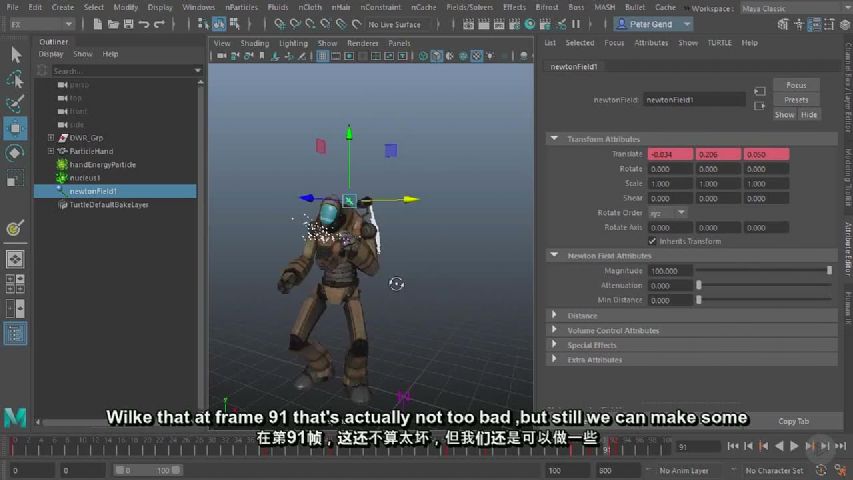The width and height of the screenshot is (853, 480).
Task: Click the Focus button
Action: [x=796, y=85]
